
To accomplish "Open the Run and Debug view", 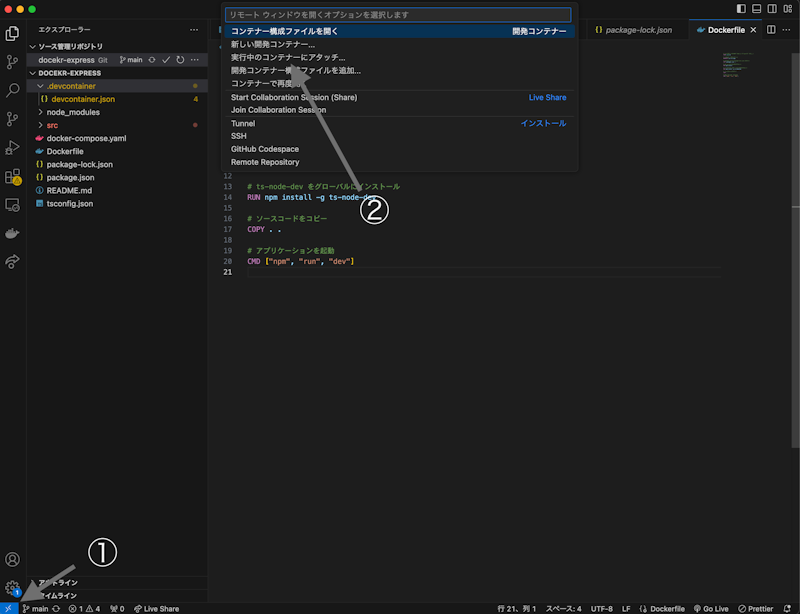I will [13, 147].
